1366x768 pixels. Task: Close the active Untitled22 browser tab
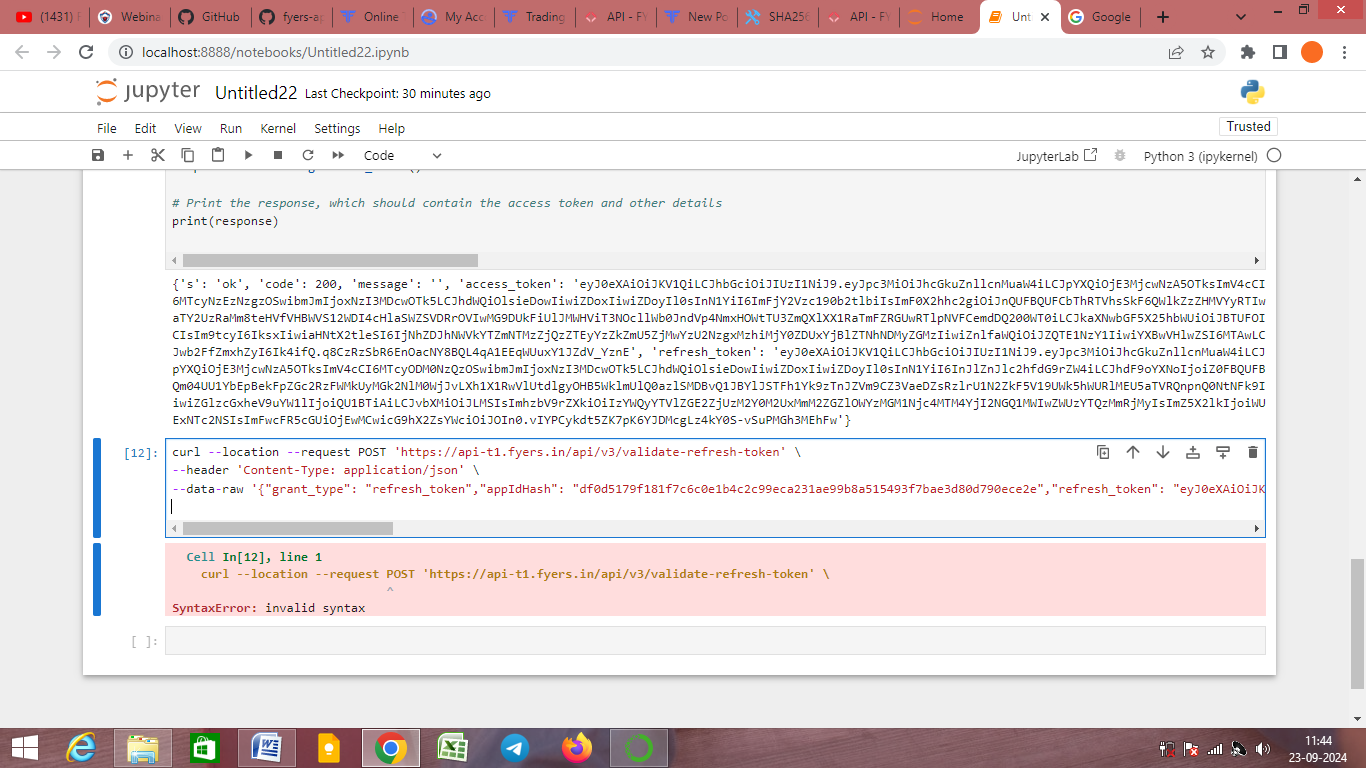point(1045,17)
